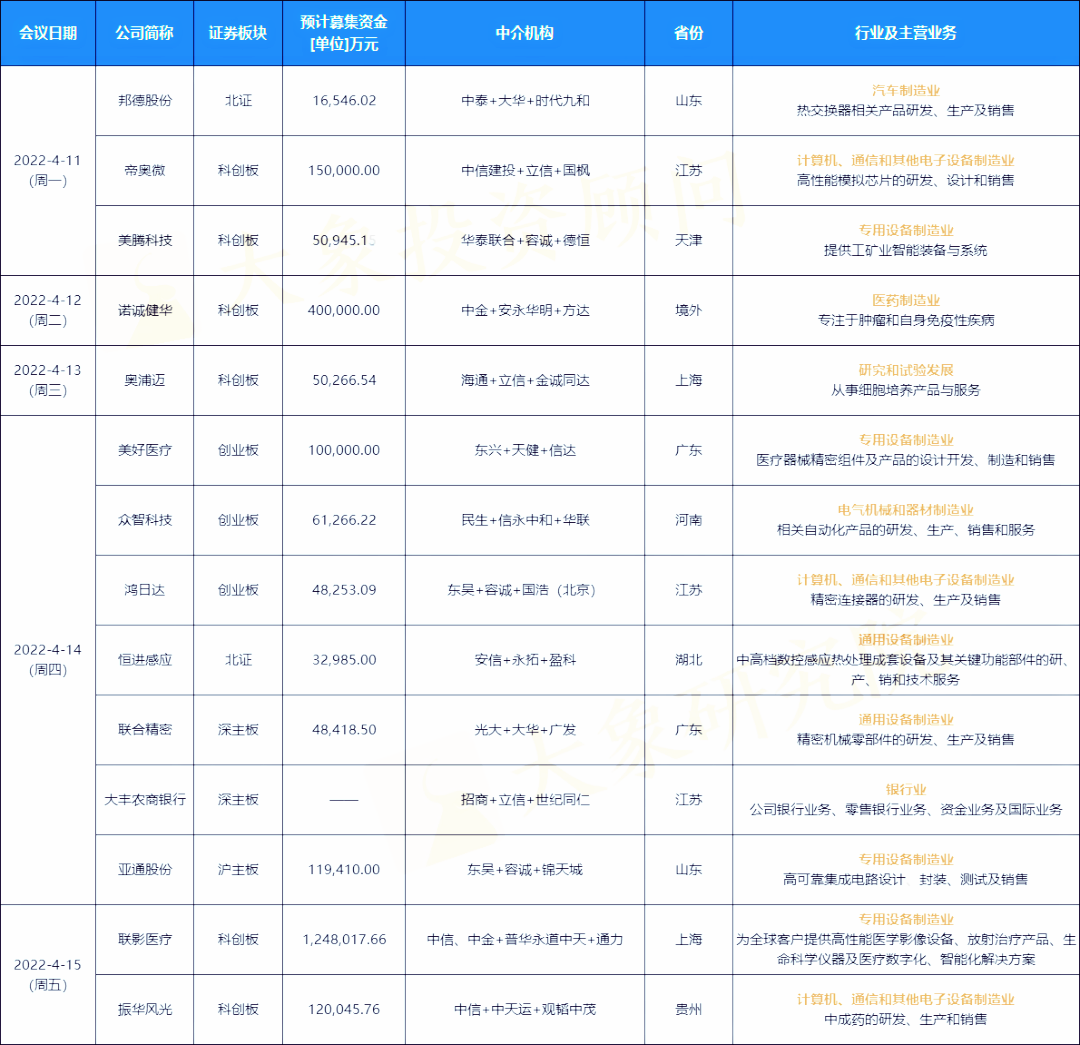Click the 会议日期 column header

click(48, 33)
